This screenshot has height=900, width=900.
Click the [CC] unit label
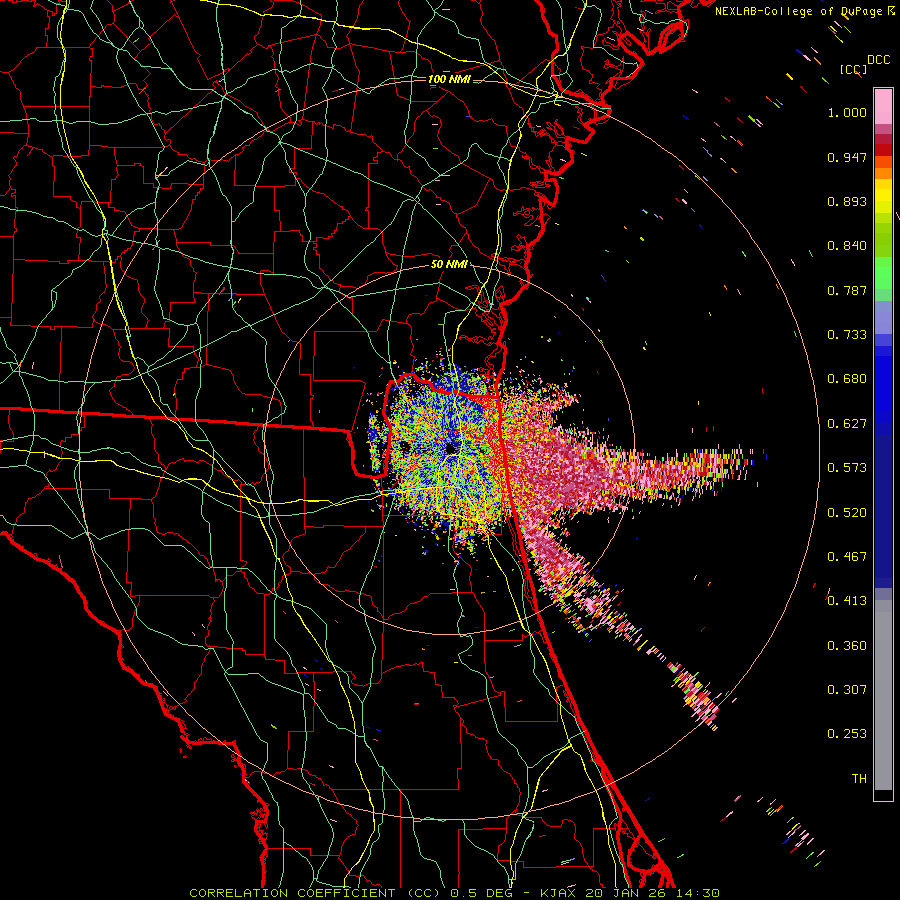tap(853, 69)
